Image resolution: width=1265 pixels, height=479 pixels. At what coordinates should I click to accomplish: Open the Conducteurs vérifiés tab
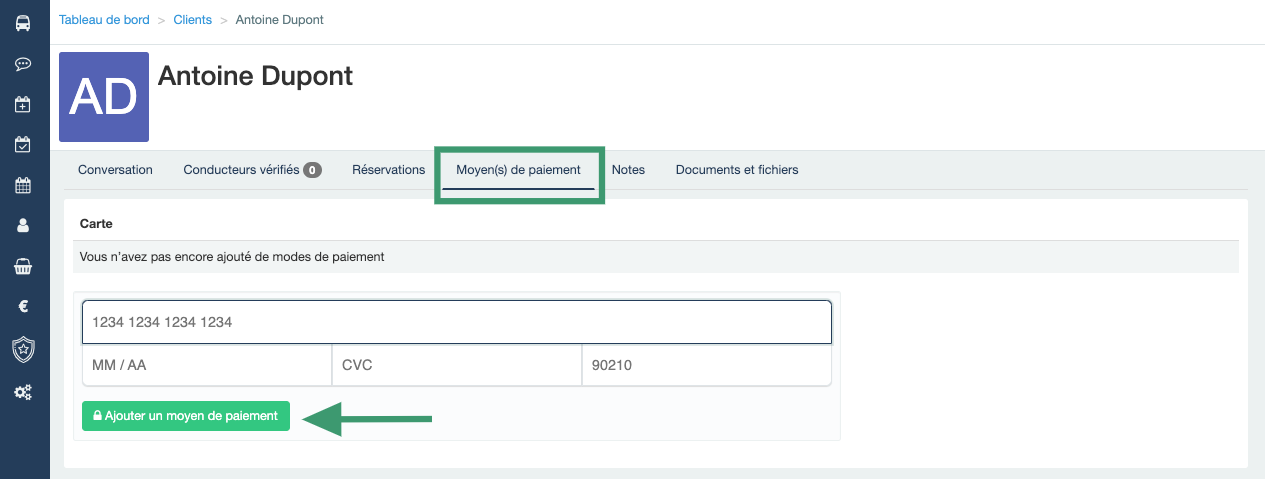coord(251,170)
